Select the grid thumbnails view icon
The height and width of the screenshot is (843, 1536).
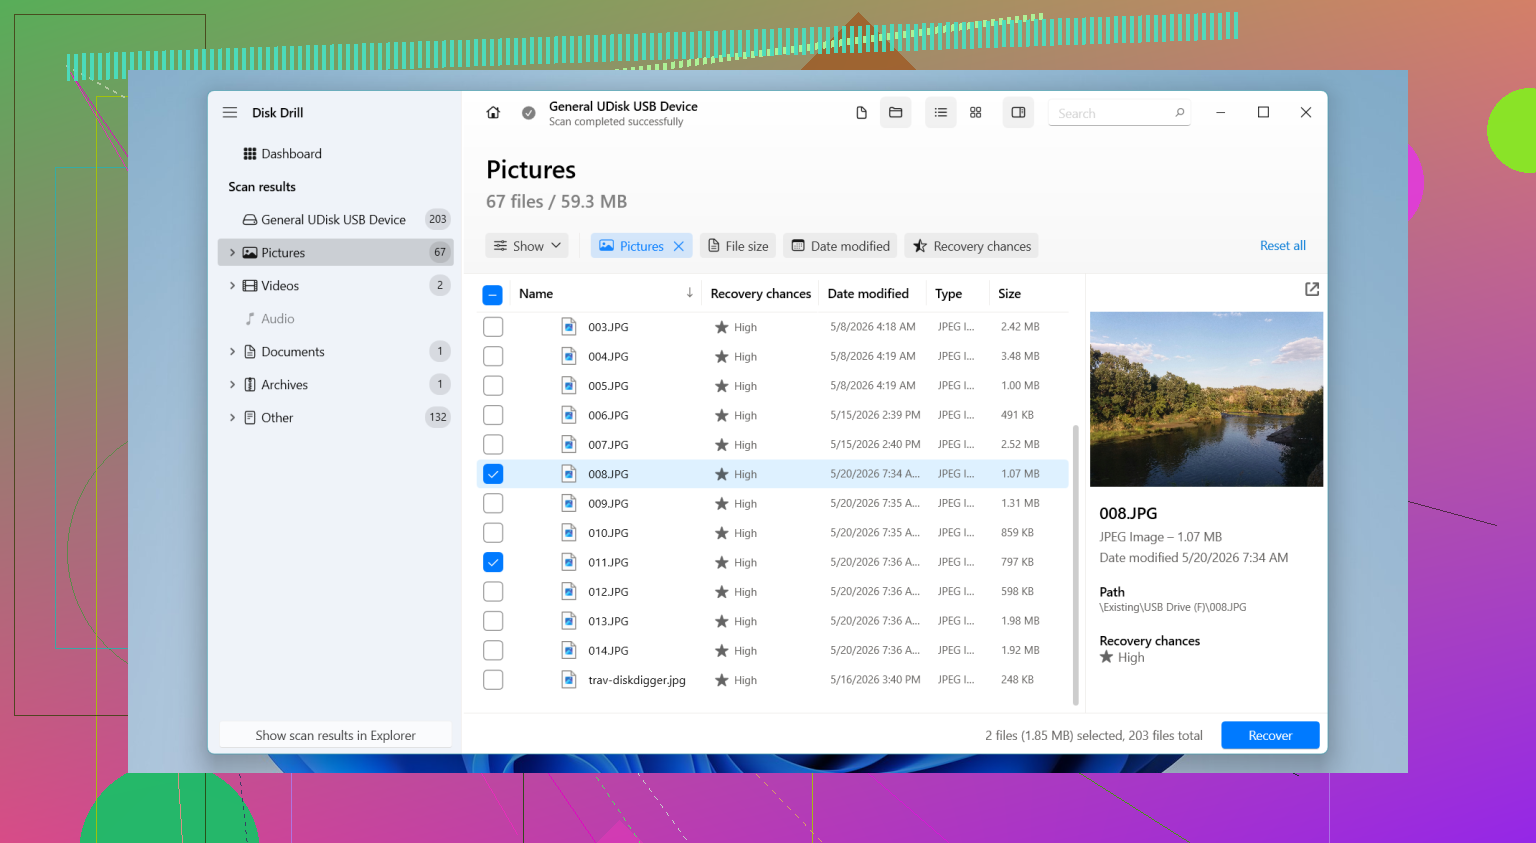tap(976, 113)
